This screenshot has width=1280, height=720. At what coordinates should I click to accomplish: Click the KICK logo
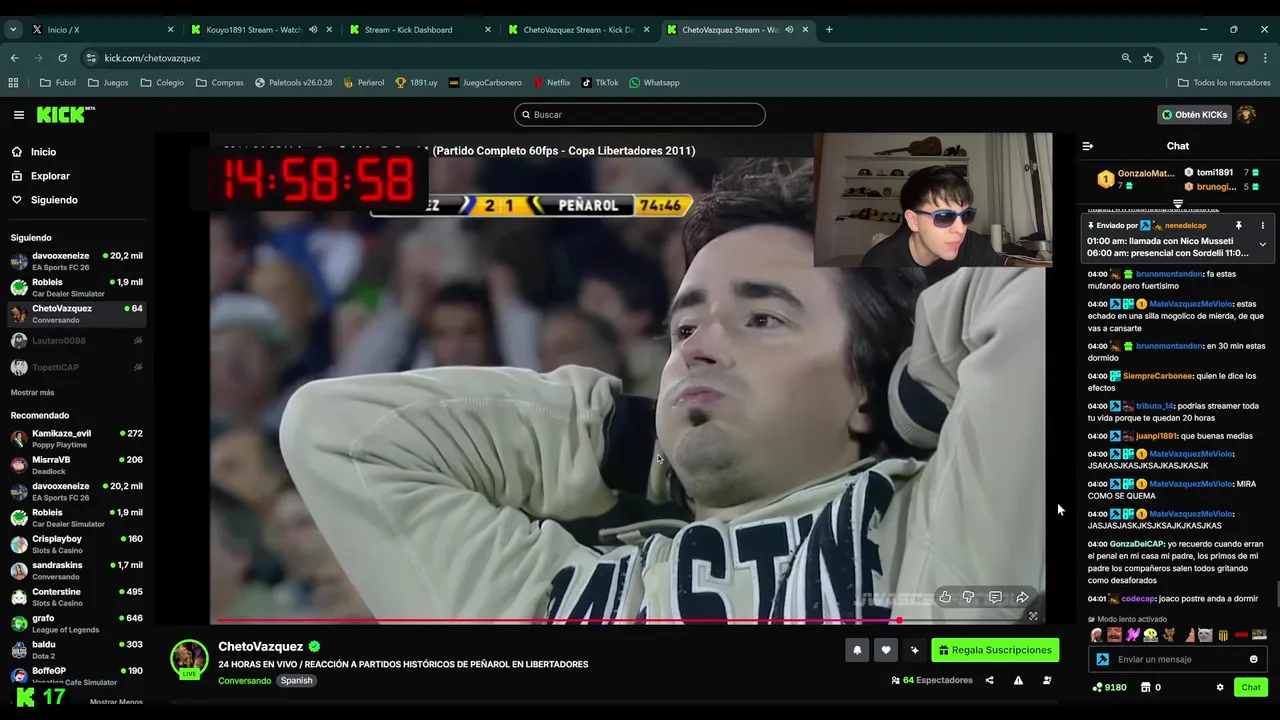click(65, 115)
